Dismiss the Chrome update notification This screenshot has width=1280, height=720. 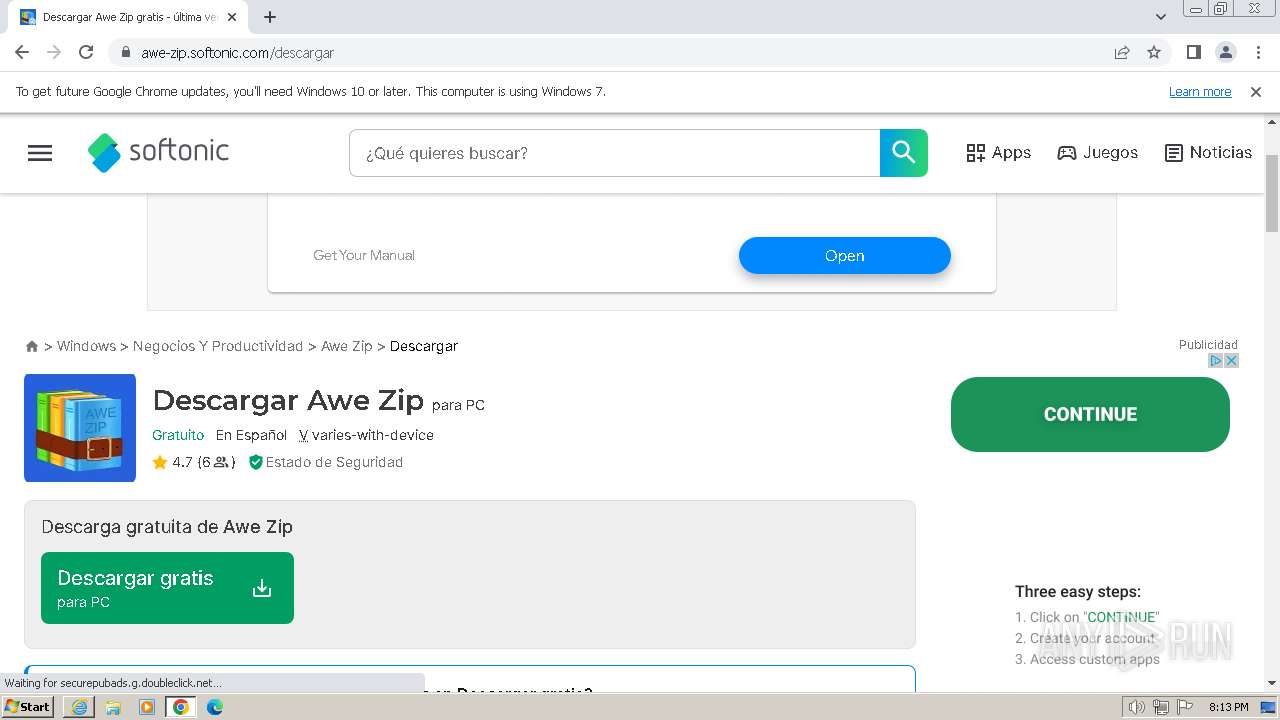click(x=1256, y=91)
